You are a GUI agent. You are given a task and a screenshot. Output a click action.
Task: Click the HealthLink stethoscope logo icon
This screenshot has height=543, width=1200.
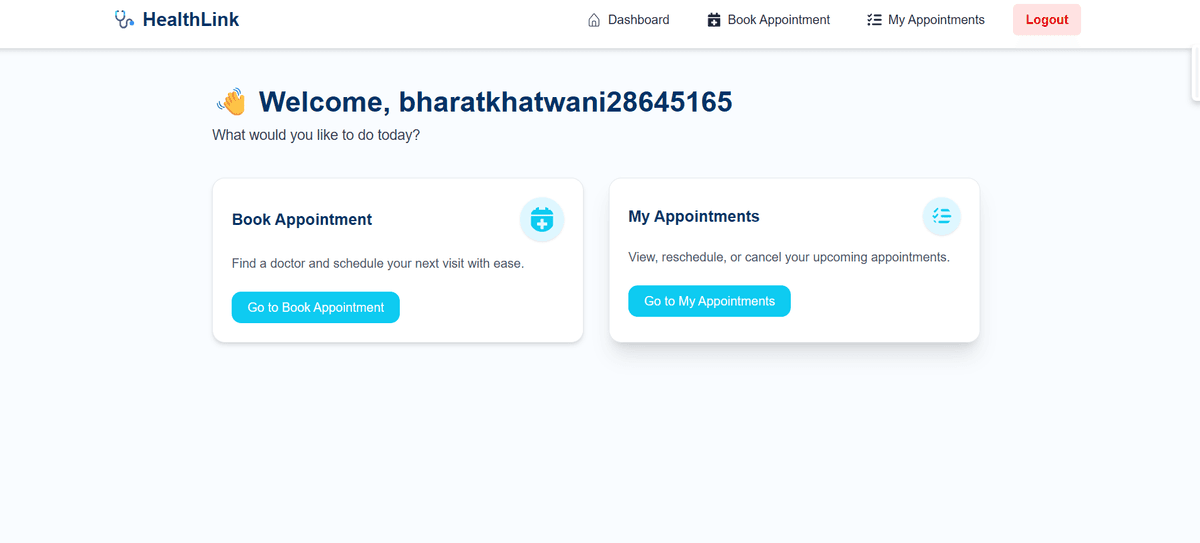tap(125, 19)
